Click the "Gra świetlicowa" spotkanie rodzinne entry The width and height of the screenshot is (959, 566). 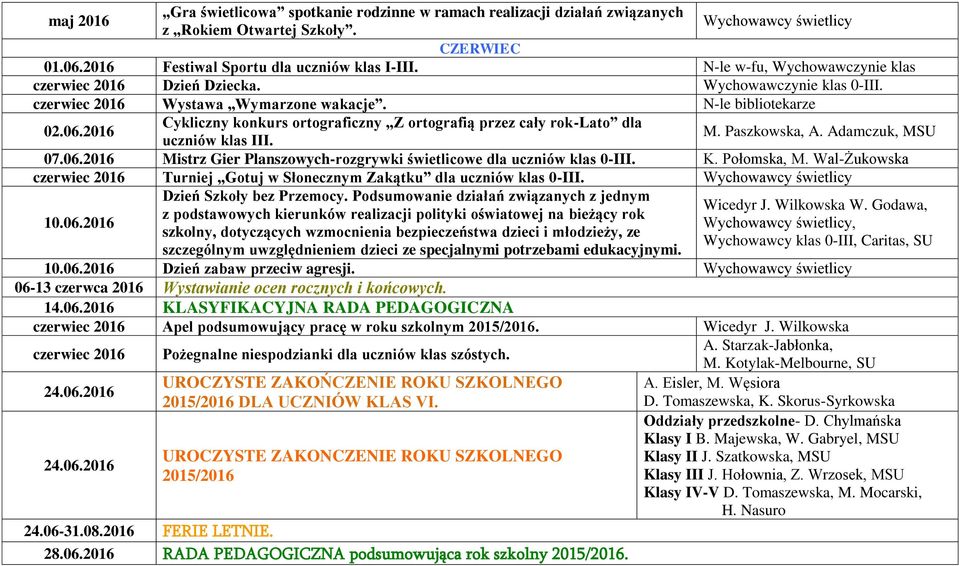(423, 21)
